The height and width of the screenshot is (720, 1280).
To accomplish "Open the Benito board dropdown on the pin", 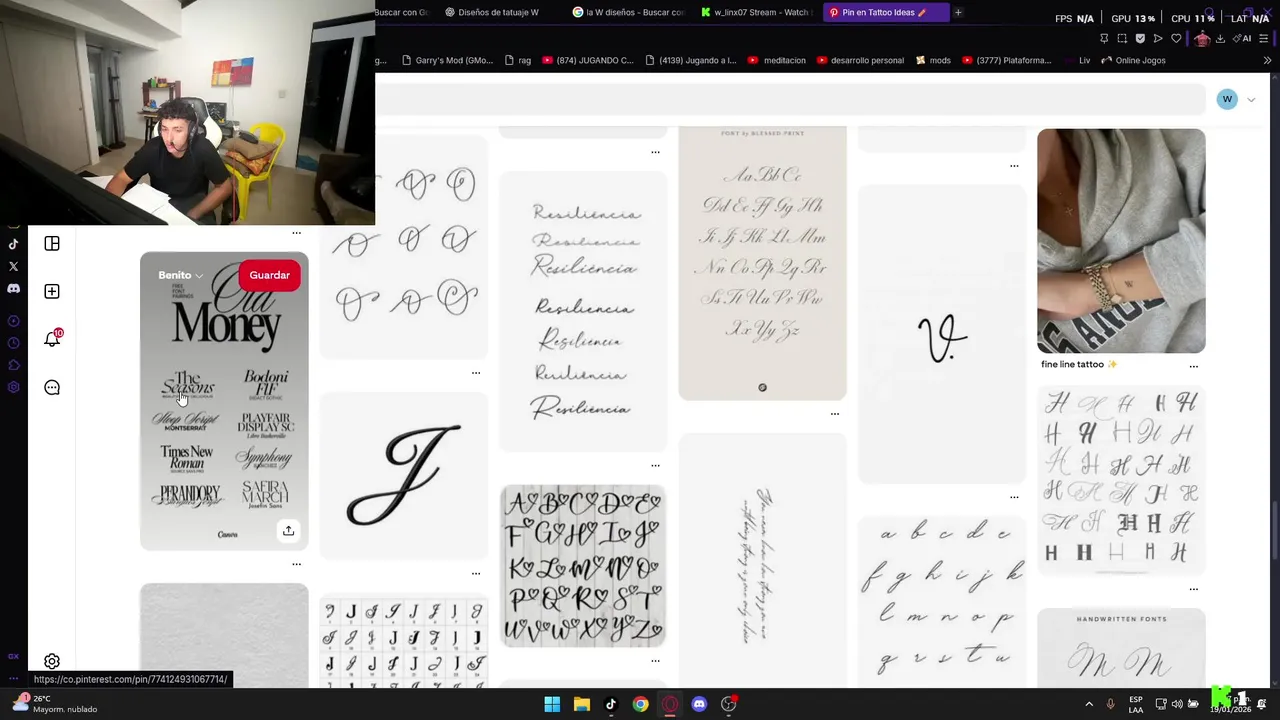I will pos(180,275).
